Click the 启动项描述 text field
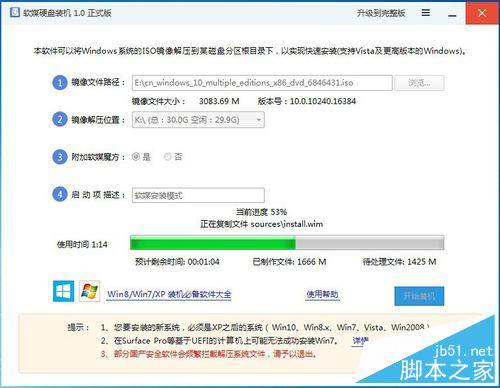This screenshot has width=500, height=388. point(198,195)
